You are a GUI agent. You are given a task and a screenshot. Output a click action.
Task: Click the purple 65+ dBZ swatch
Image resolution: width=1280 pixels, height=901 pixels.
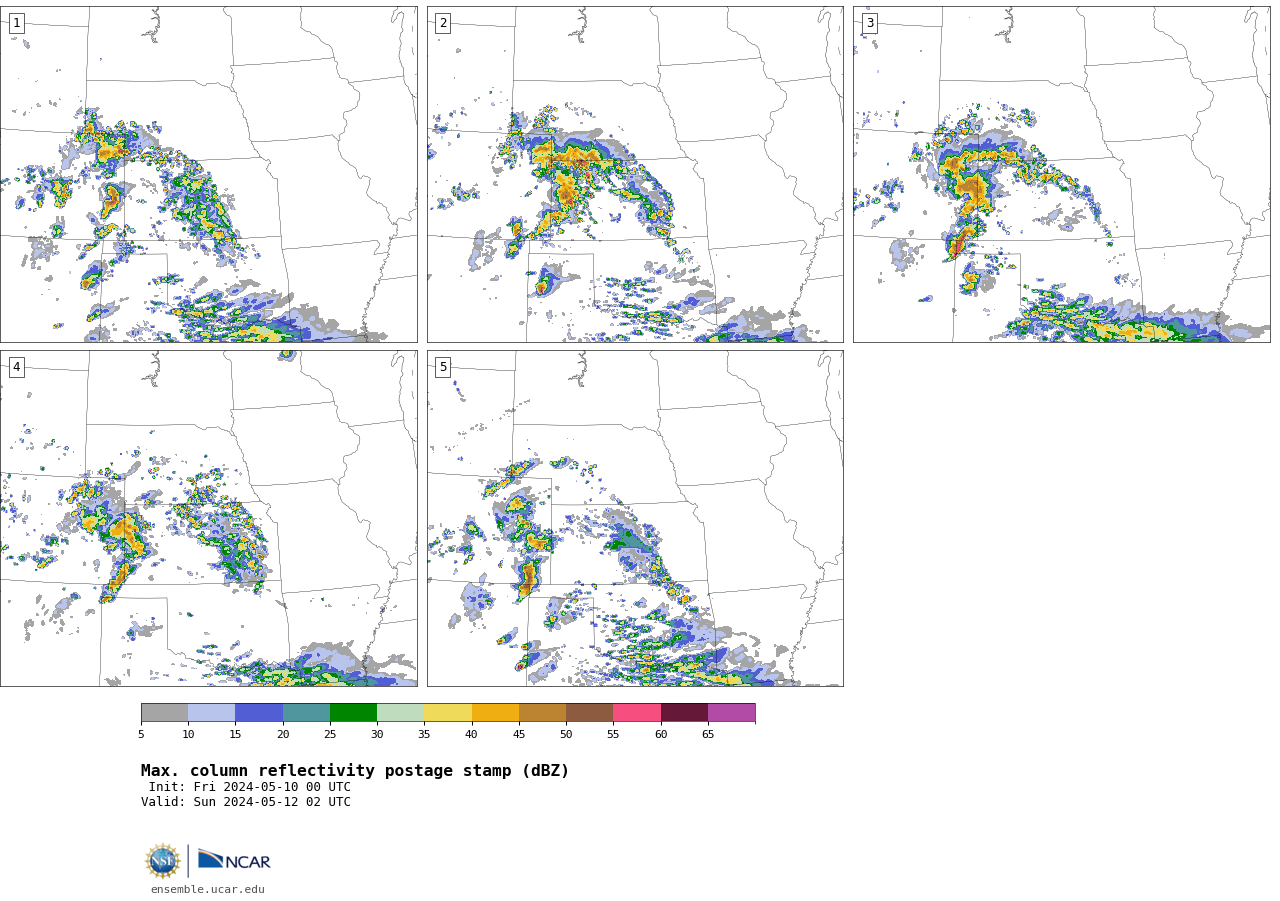tap(731, 712)
